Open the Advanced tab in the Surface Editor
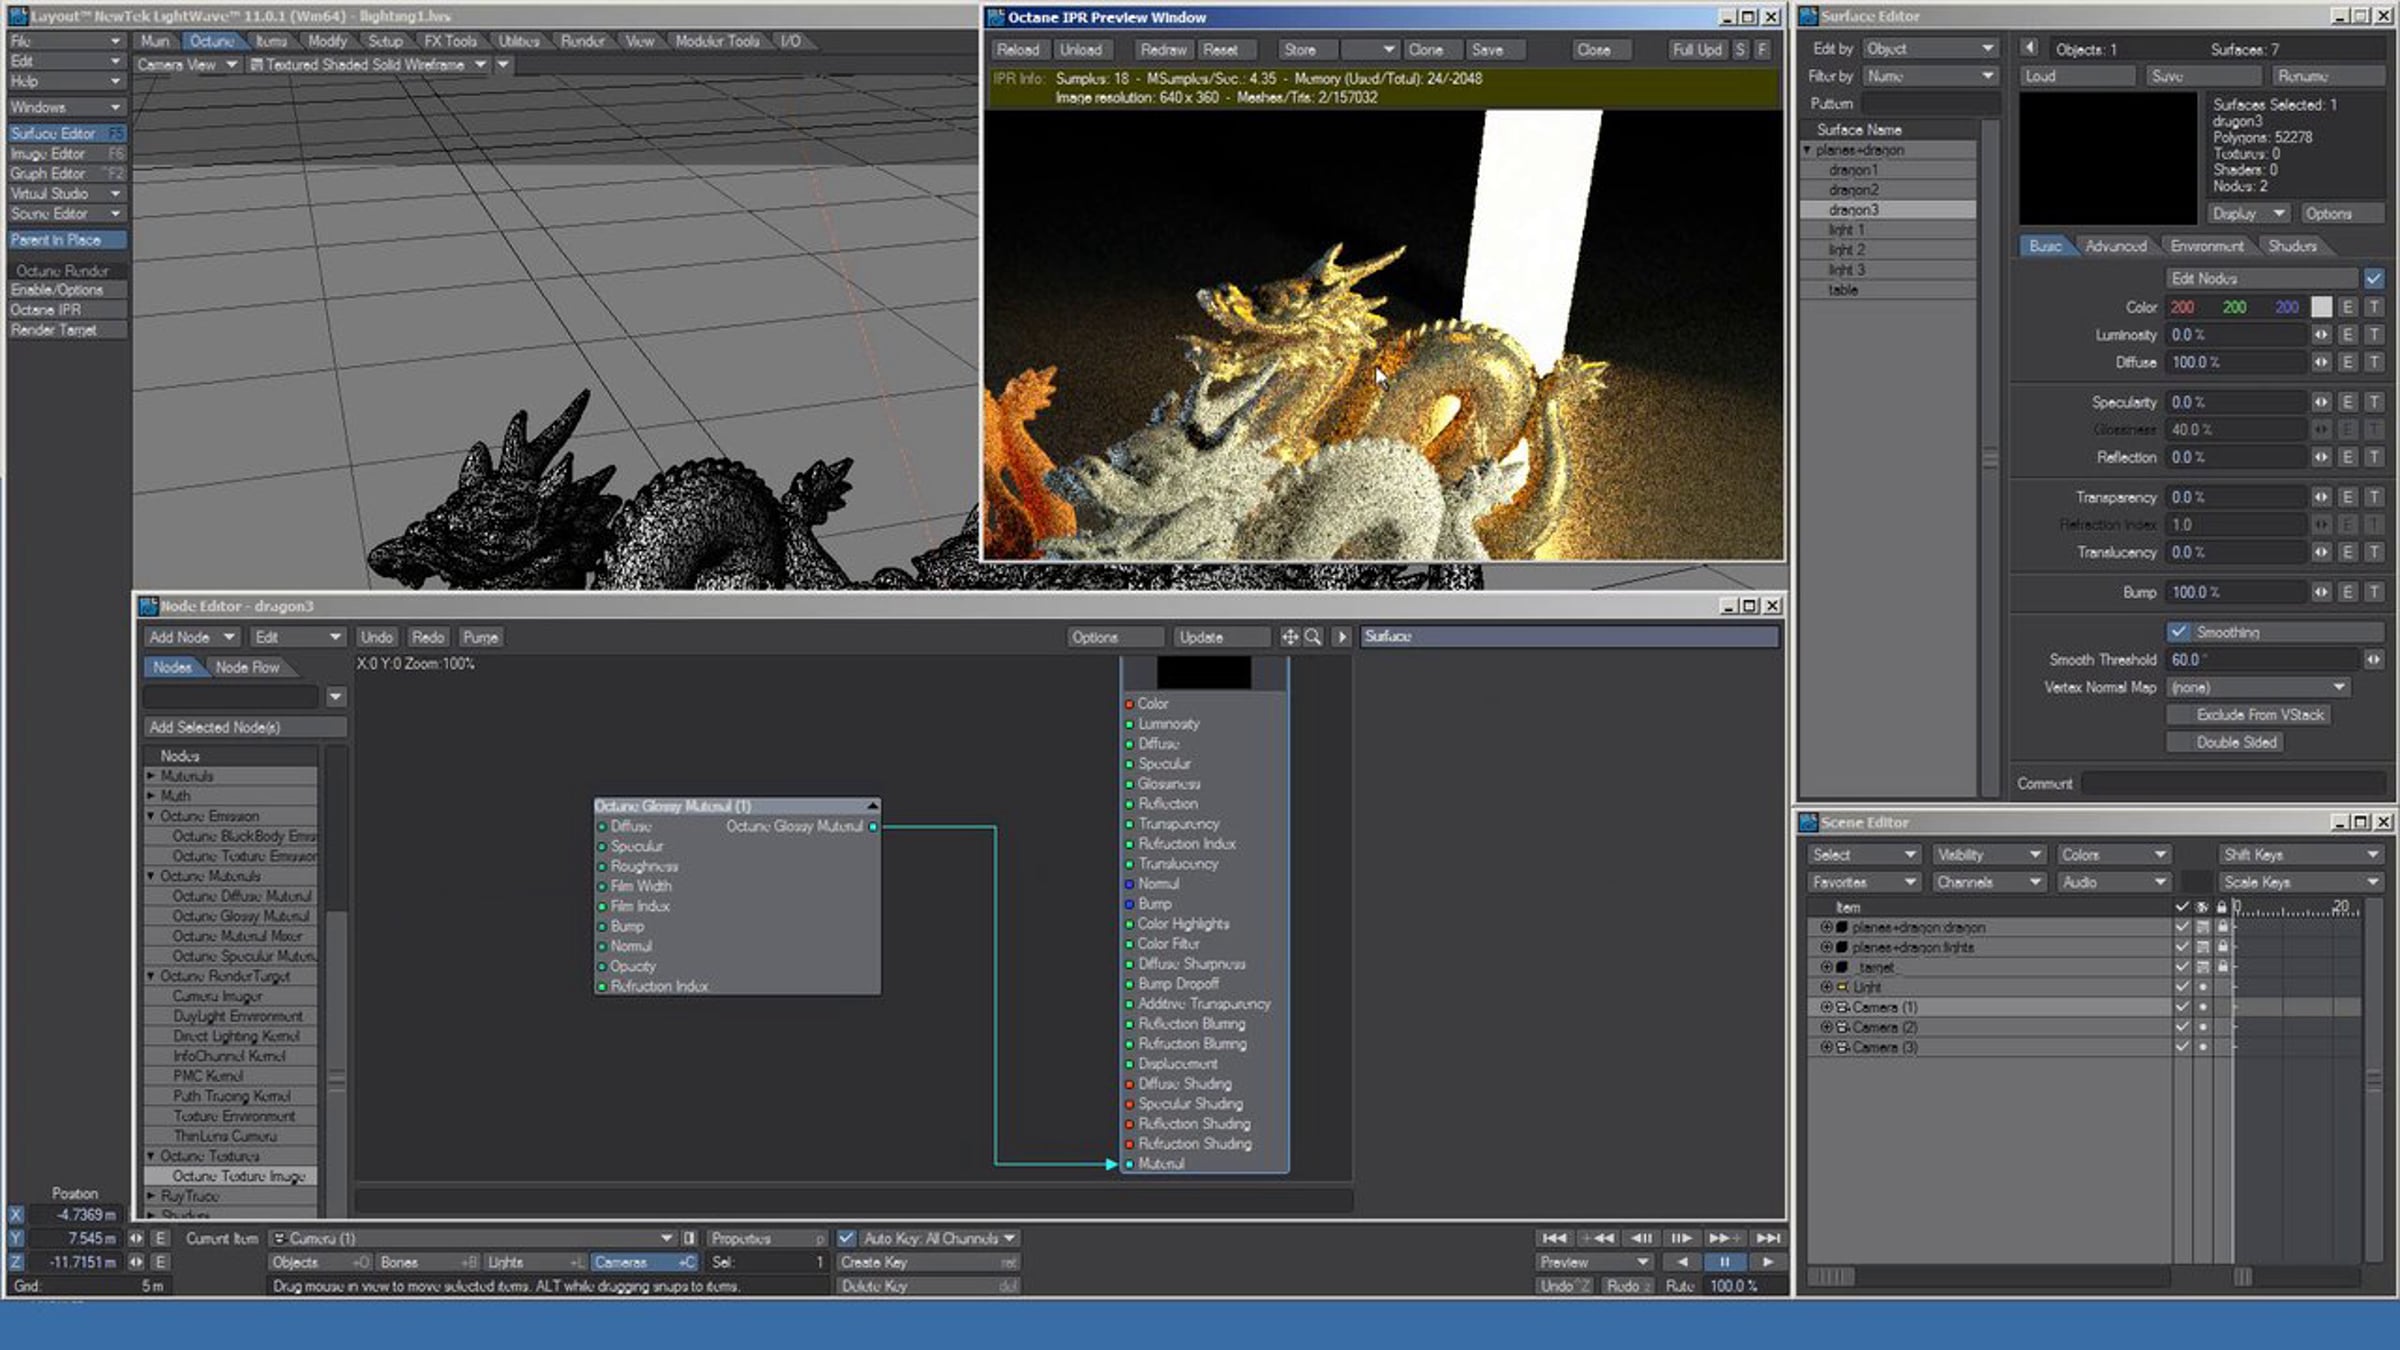 tap(2115, 246)
